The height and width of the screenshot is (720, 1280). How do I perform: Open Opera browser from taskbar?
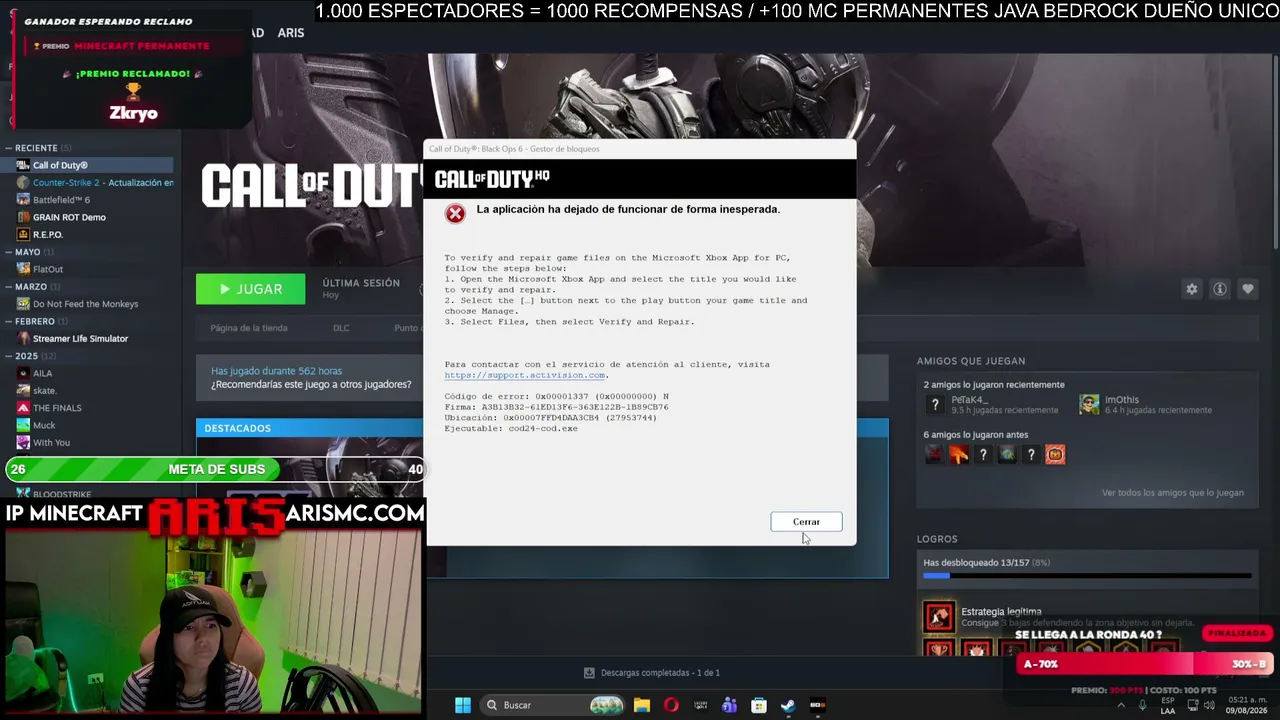671,705
